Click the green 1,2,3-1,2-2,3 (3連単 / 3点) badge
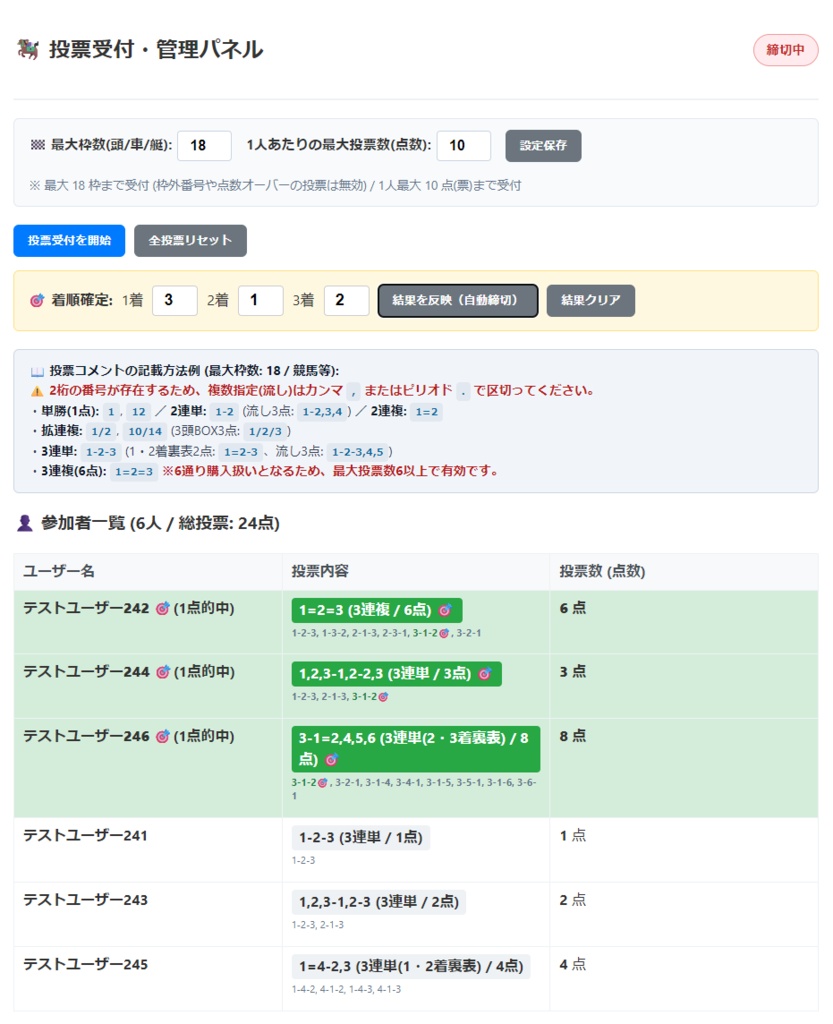833x1024 pixels. 396,673
